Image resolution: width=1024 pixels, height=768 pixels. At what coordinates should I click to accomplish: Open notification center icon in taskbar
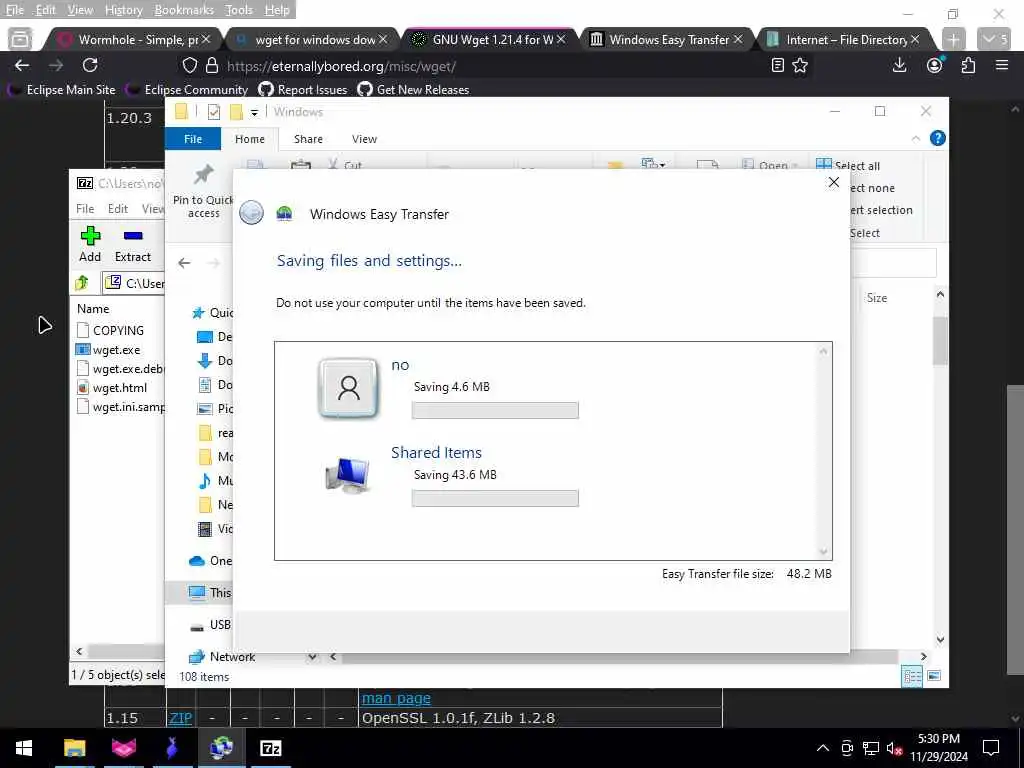point(991,748)
